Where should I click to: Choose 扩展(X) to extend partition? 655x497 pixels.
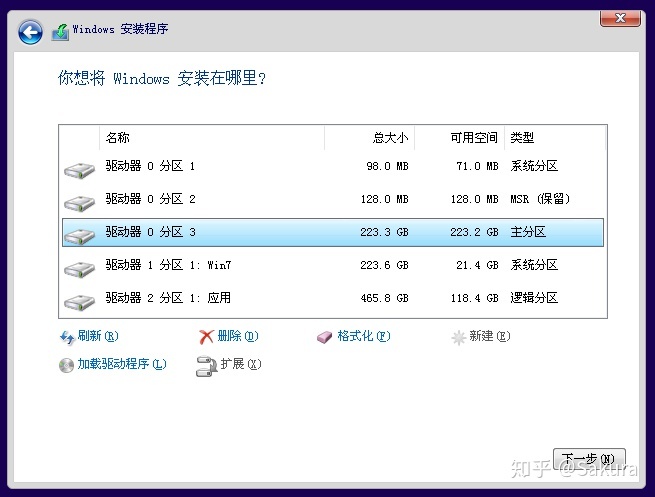tap(241, 364)
